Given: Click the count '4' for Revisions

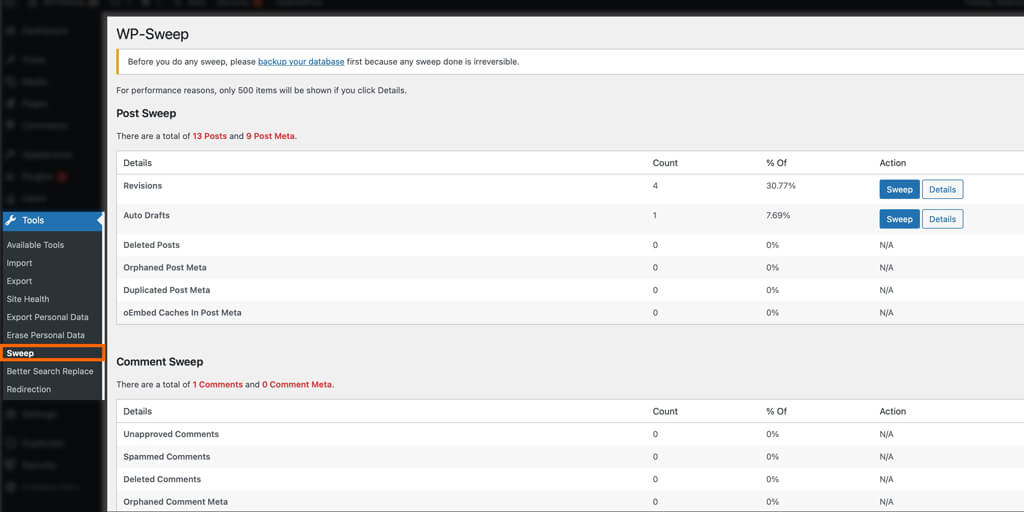Looking at the screenshot, I should [655, 186].
